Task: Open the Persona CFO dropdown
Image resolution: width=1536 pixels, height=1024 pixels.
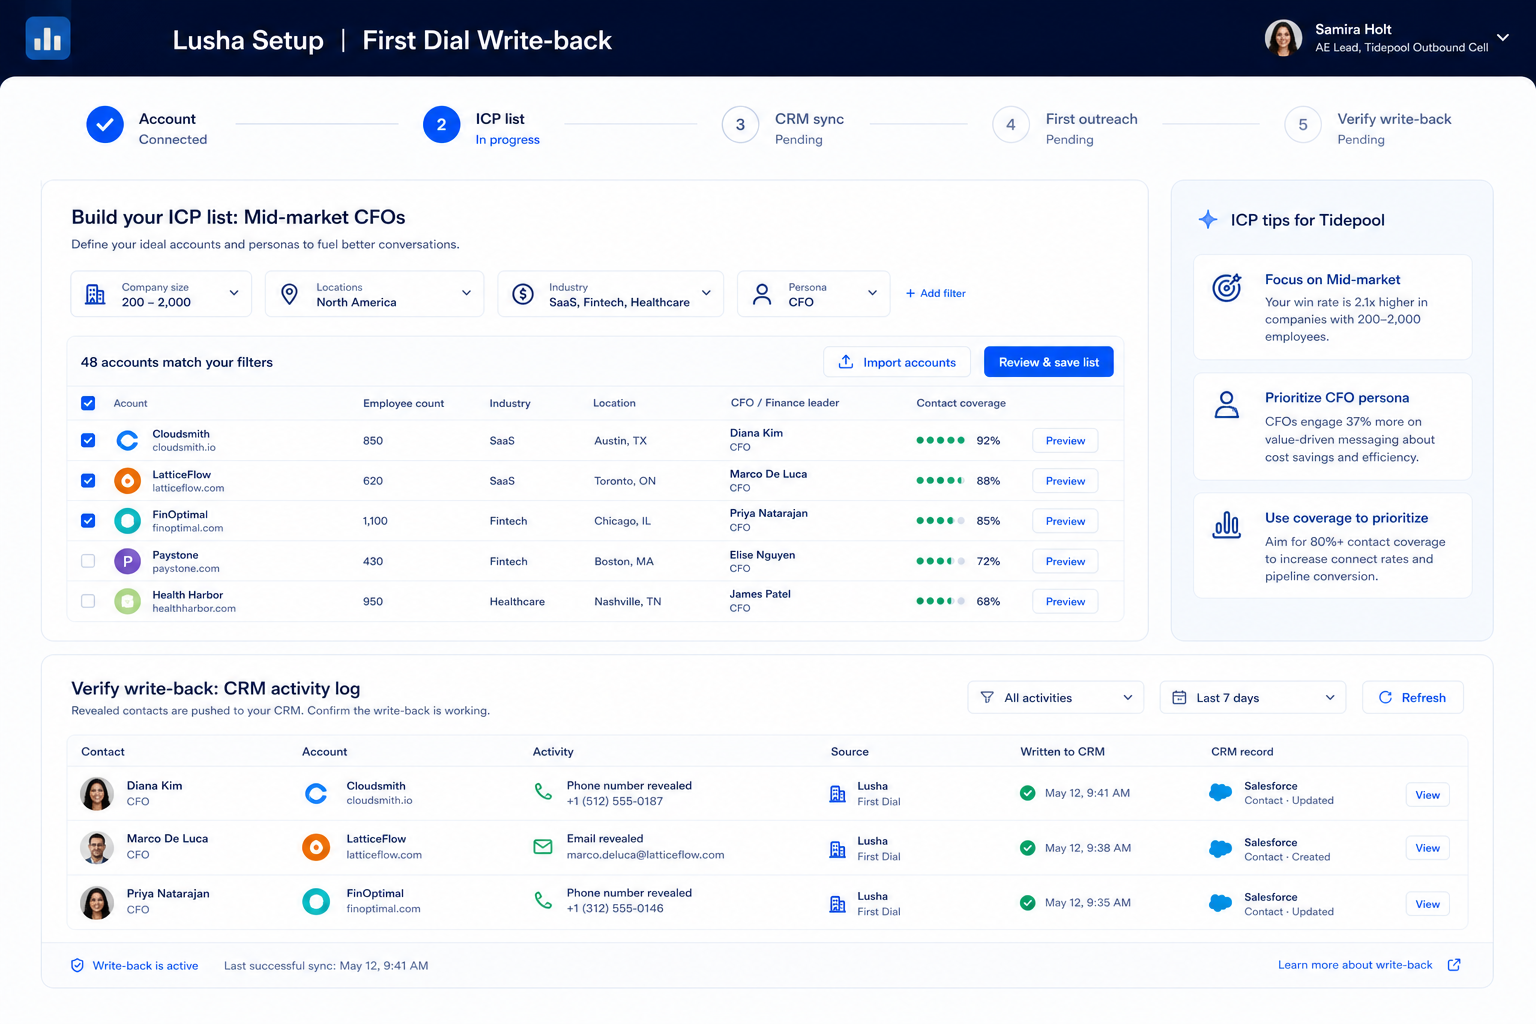Action: pos(813,294)
